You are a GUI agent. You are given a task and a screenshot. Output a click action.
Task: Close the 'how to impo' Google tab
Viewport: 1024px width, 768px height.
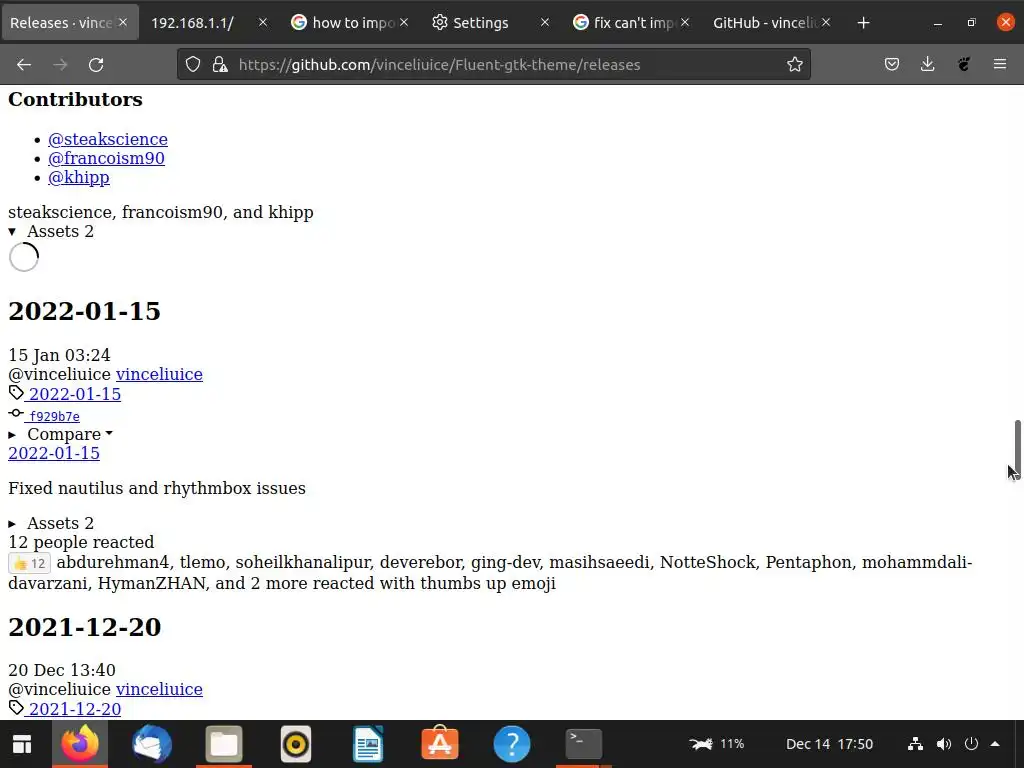pos(404,22)
